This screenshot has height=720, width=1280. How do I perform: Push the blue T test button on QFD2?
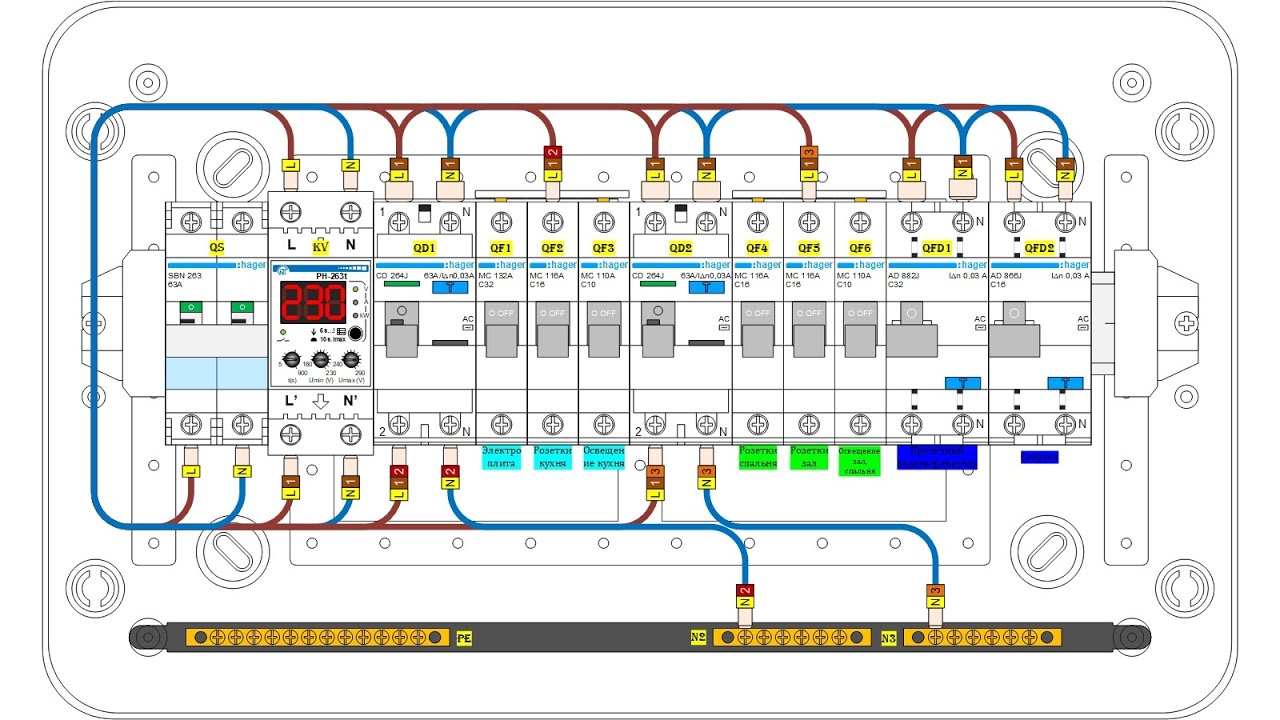tap(1065, 383)
